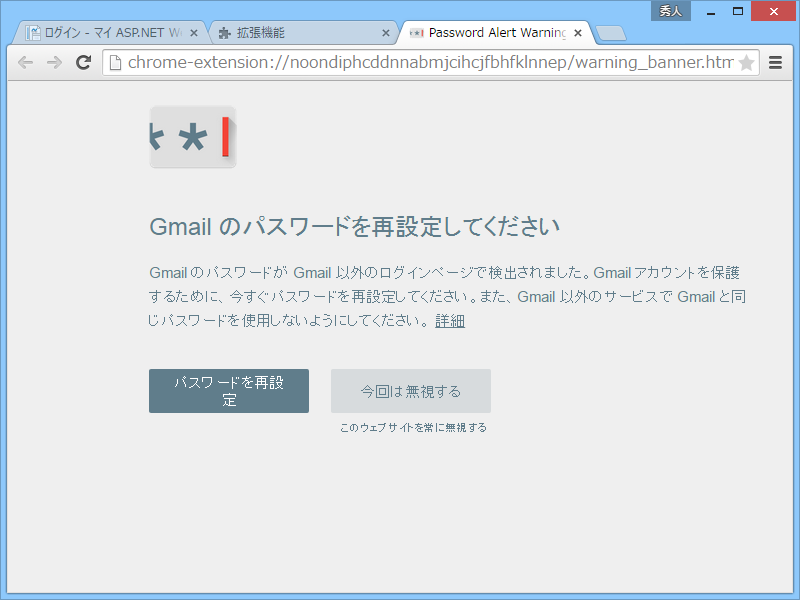The height and width of the screenshot is (600, 800).
Task: Click the Password Alert asterisk logo image
Action: coord(192,137)
